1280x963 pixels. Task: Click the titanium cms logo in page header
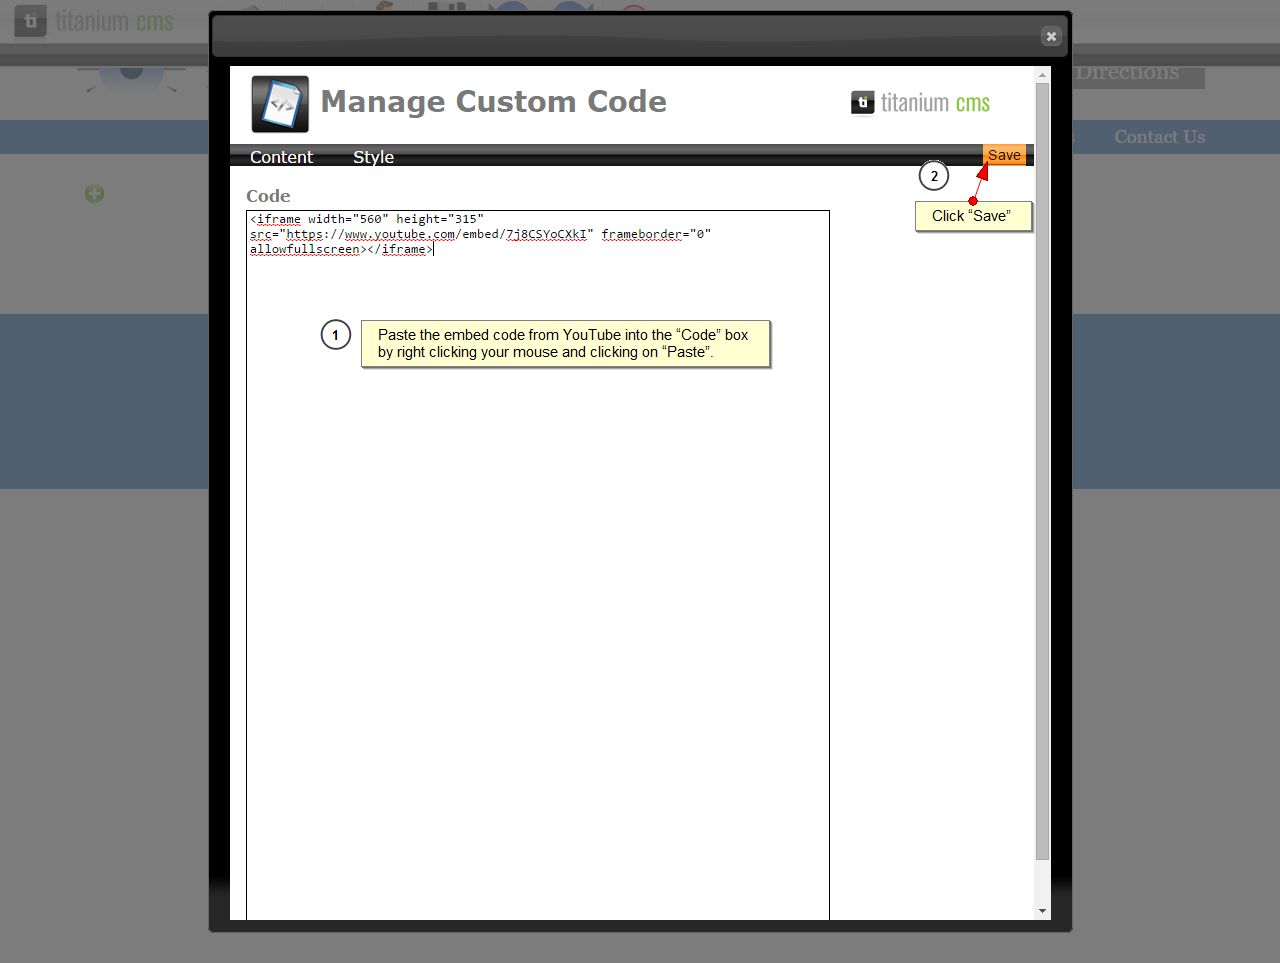(95, 21)
